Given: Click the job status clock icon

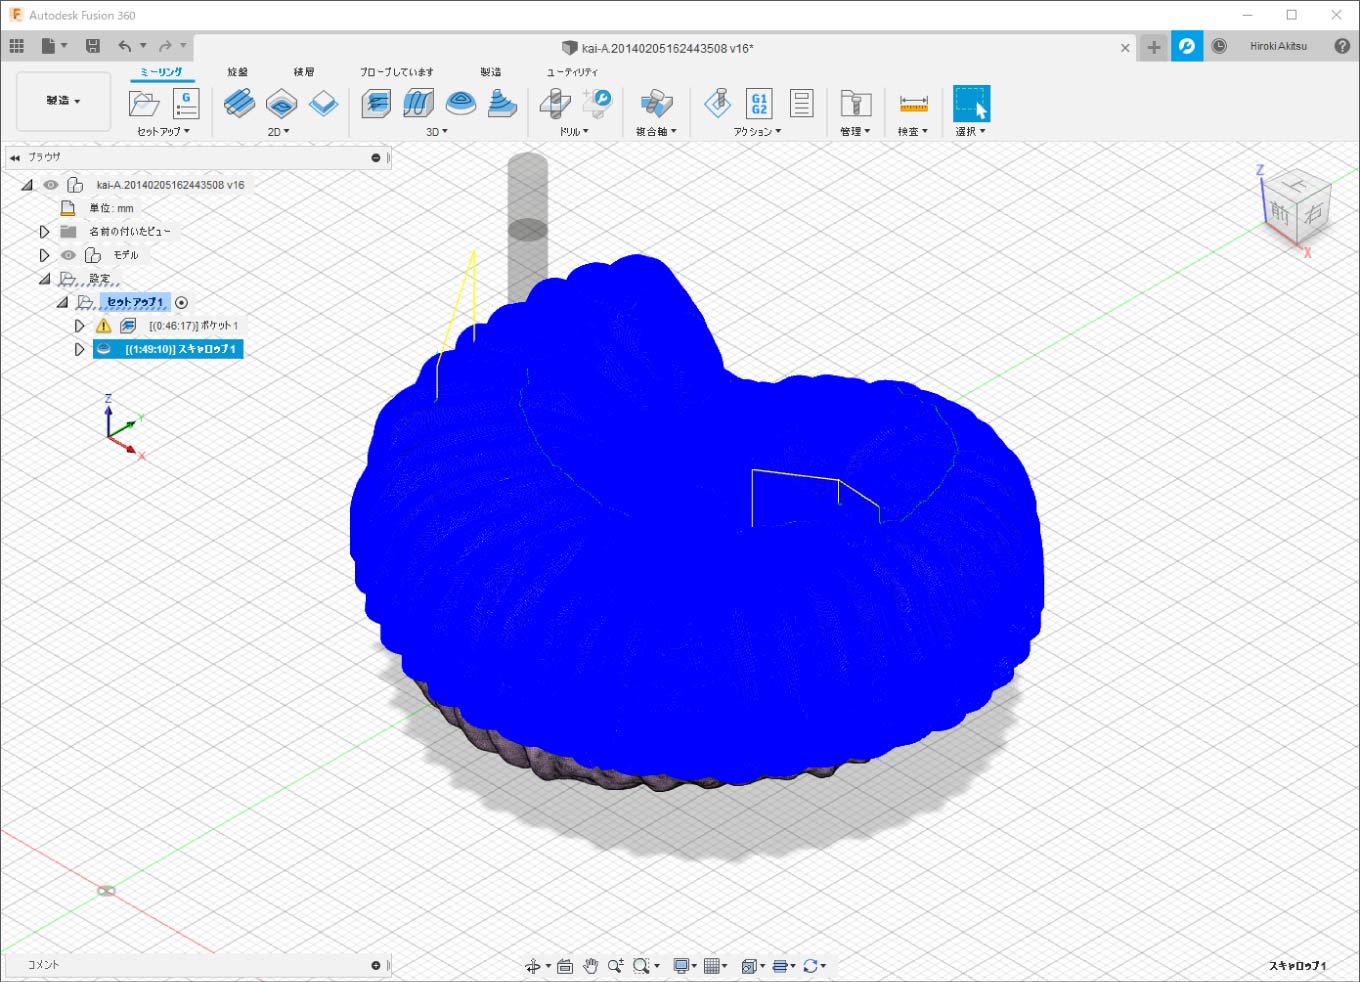Looking at the screenshot, I should tap(1219, 46).
